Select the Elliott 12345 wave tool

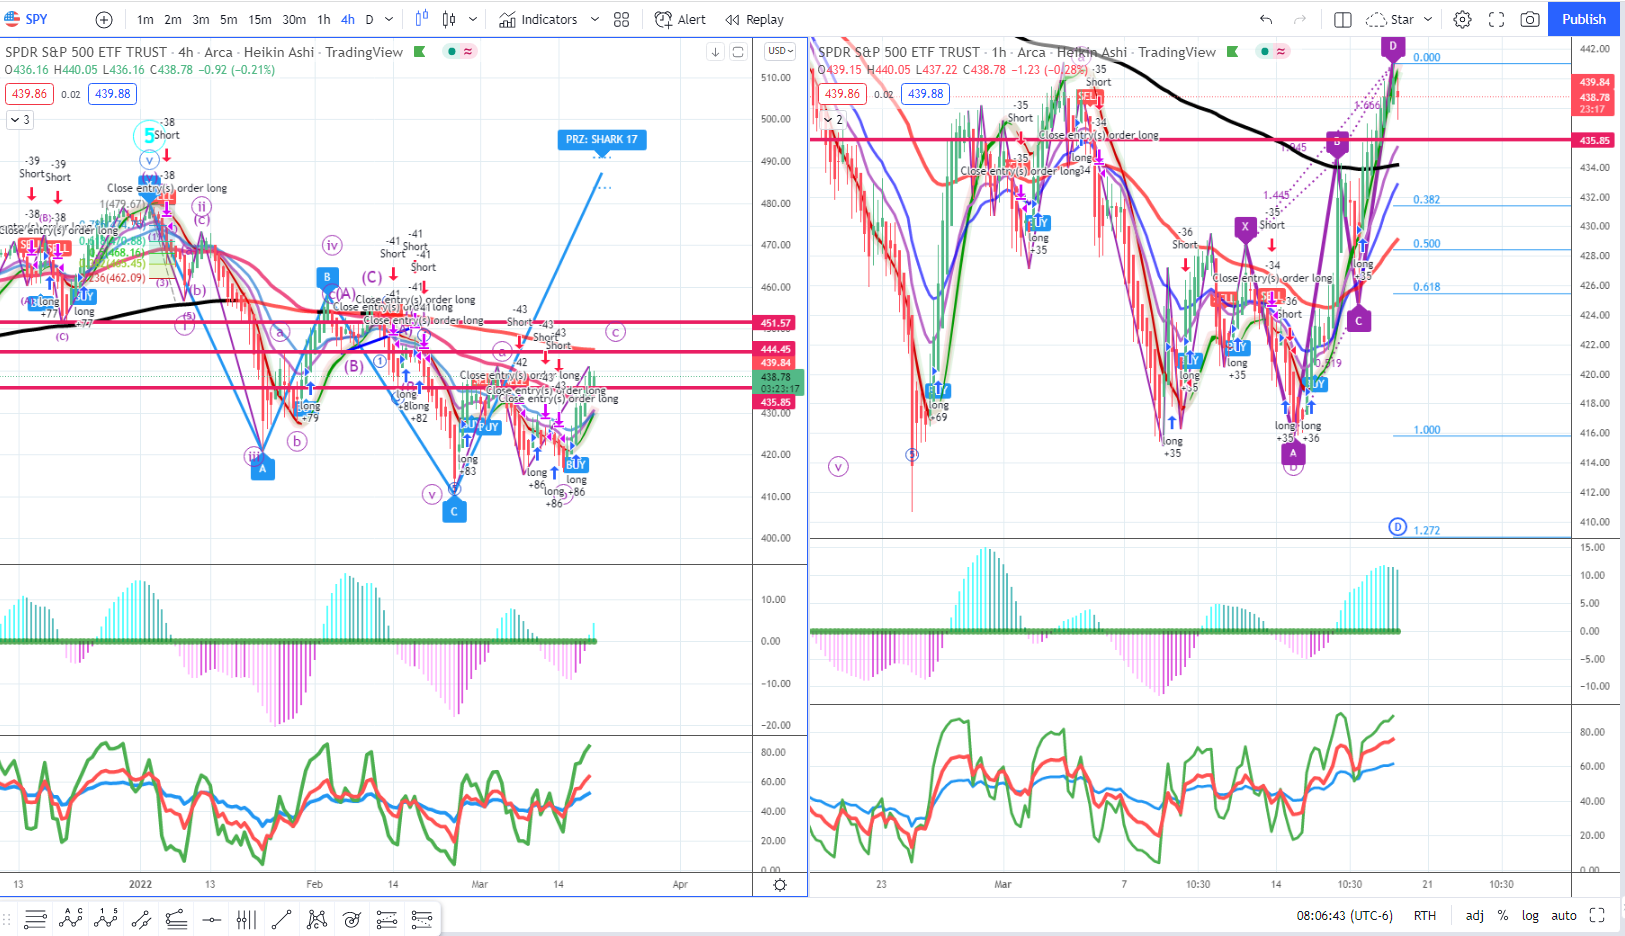106,918
